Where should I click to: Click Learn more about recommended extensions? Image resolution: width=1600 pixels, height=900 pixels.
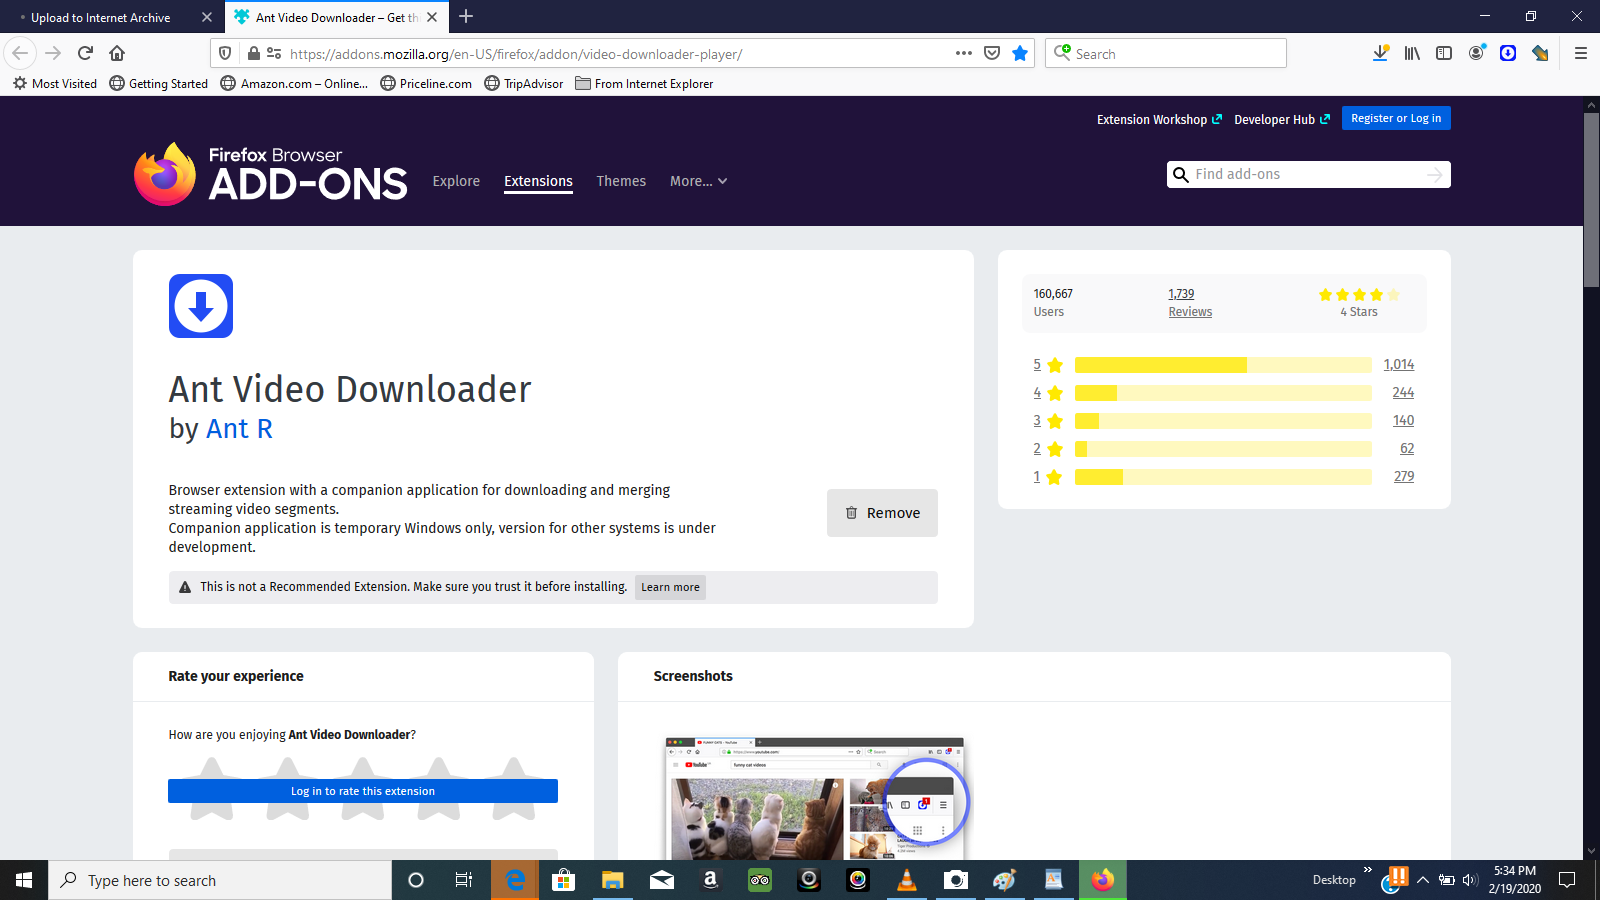coord(670,587)
